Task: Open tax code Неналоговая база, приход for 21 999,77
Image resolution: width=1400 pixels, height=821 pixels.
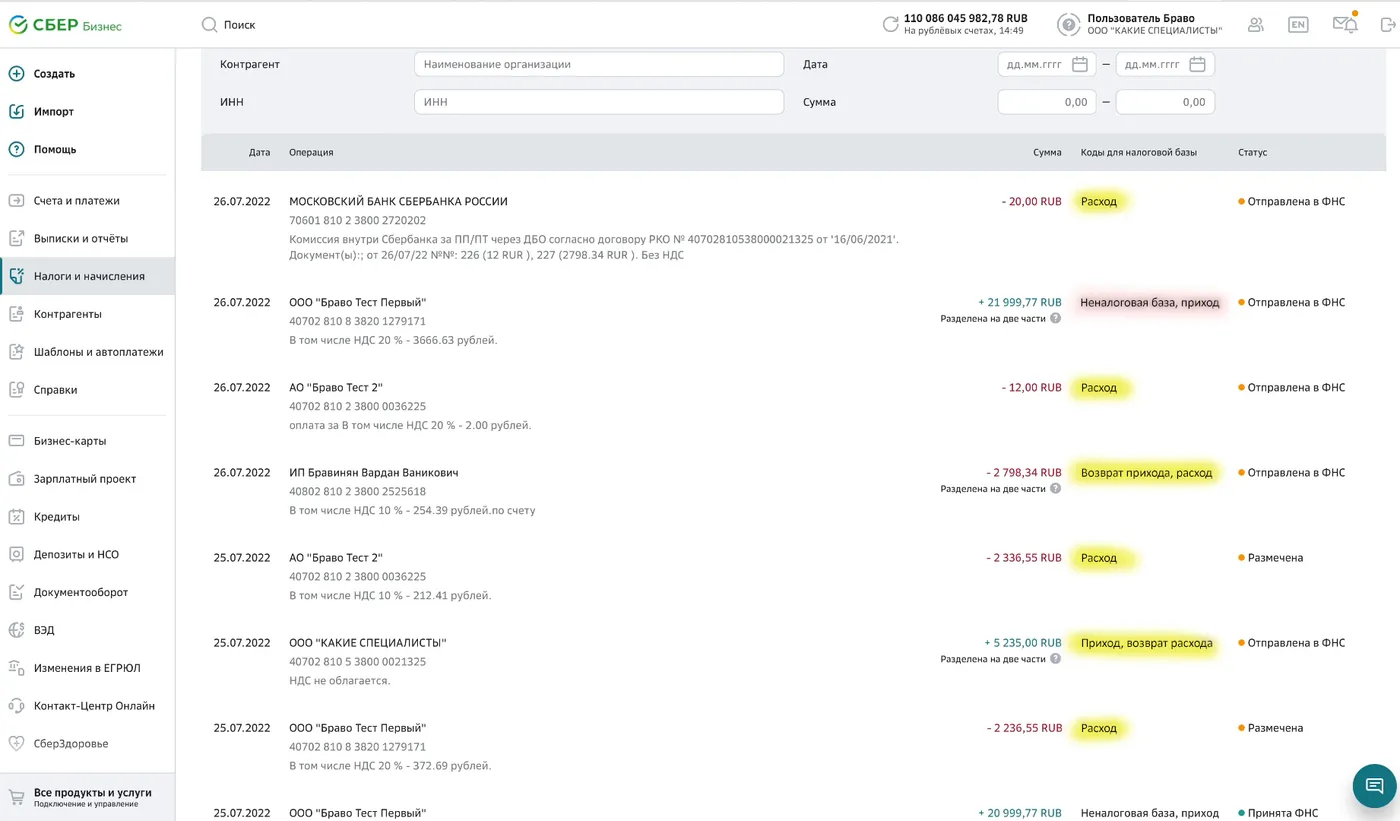Action: click(x=1150, y=302)
